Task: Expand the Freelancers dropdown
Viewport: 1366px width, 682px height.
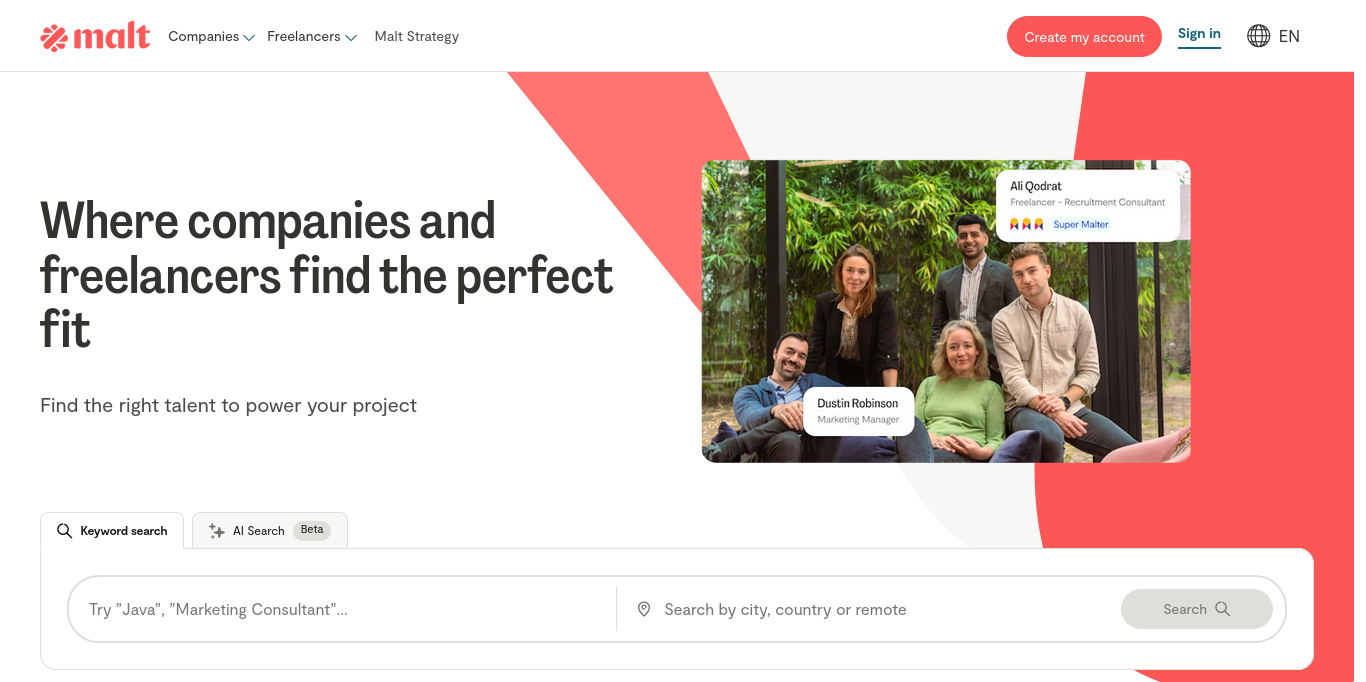Action: (312, 37)
